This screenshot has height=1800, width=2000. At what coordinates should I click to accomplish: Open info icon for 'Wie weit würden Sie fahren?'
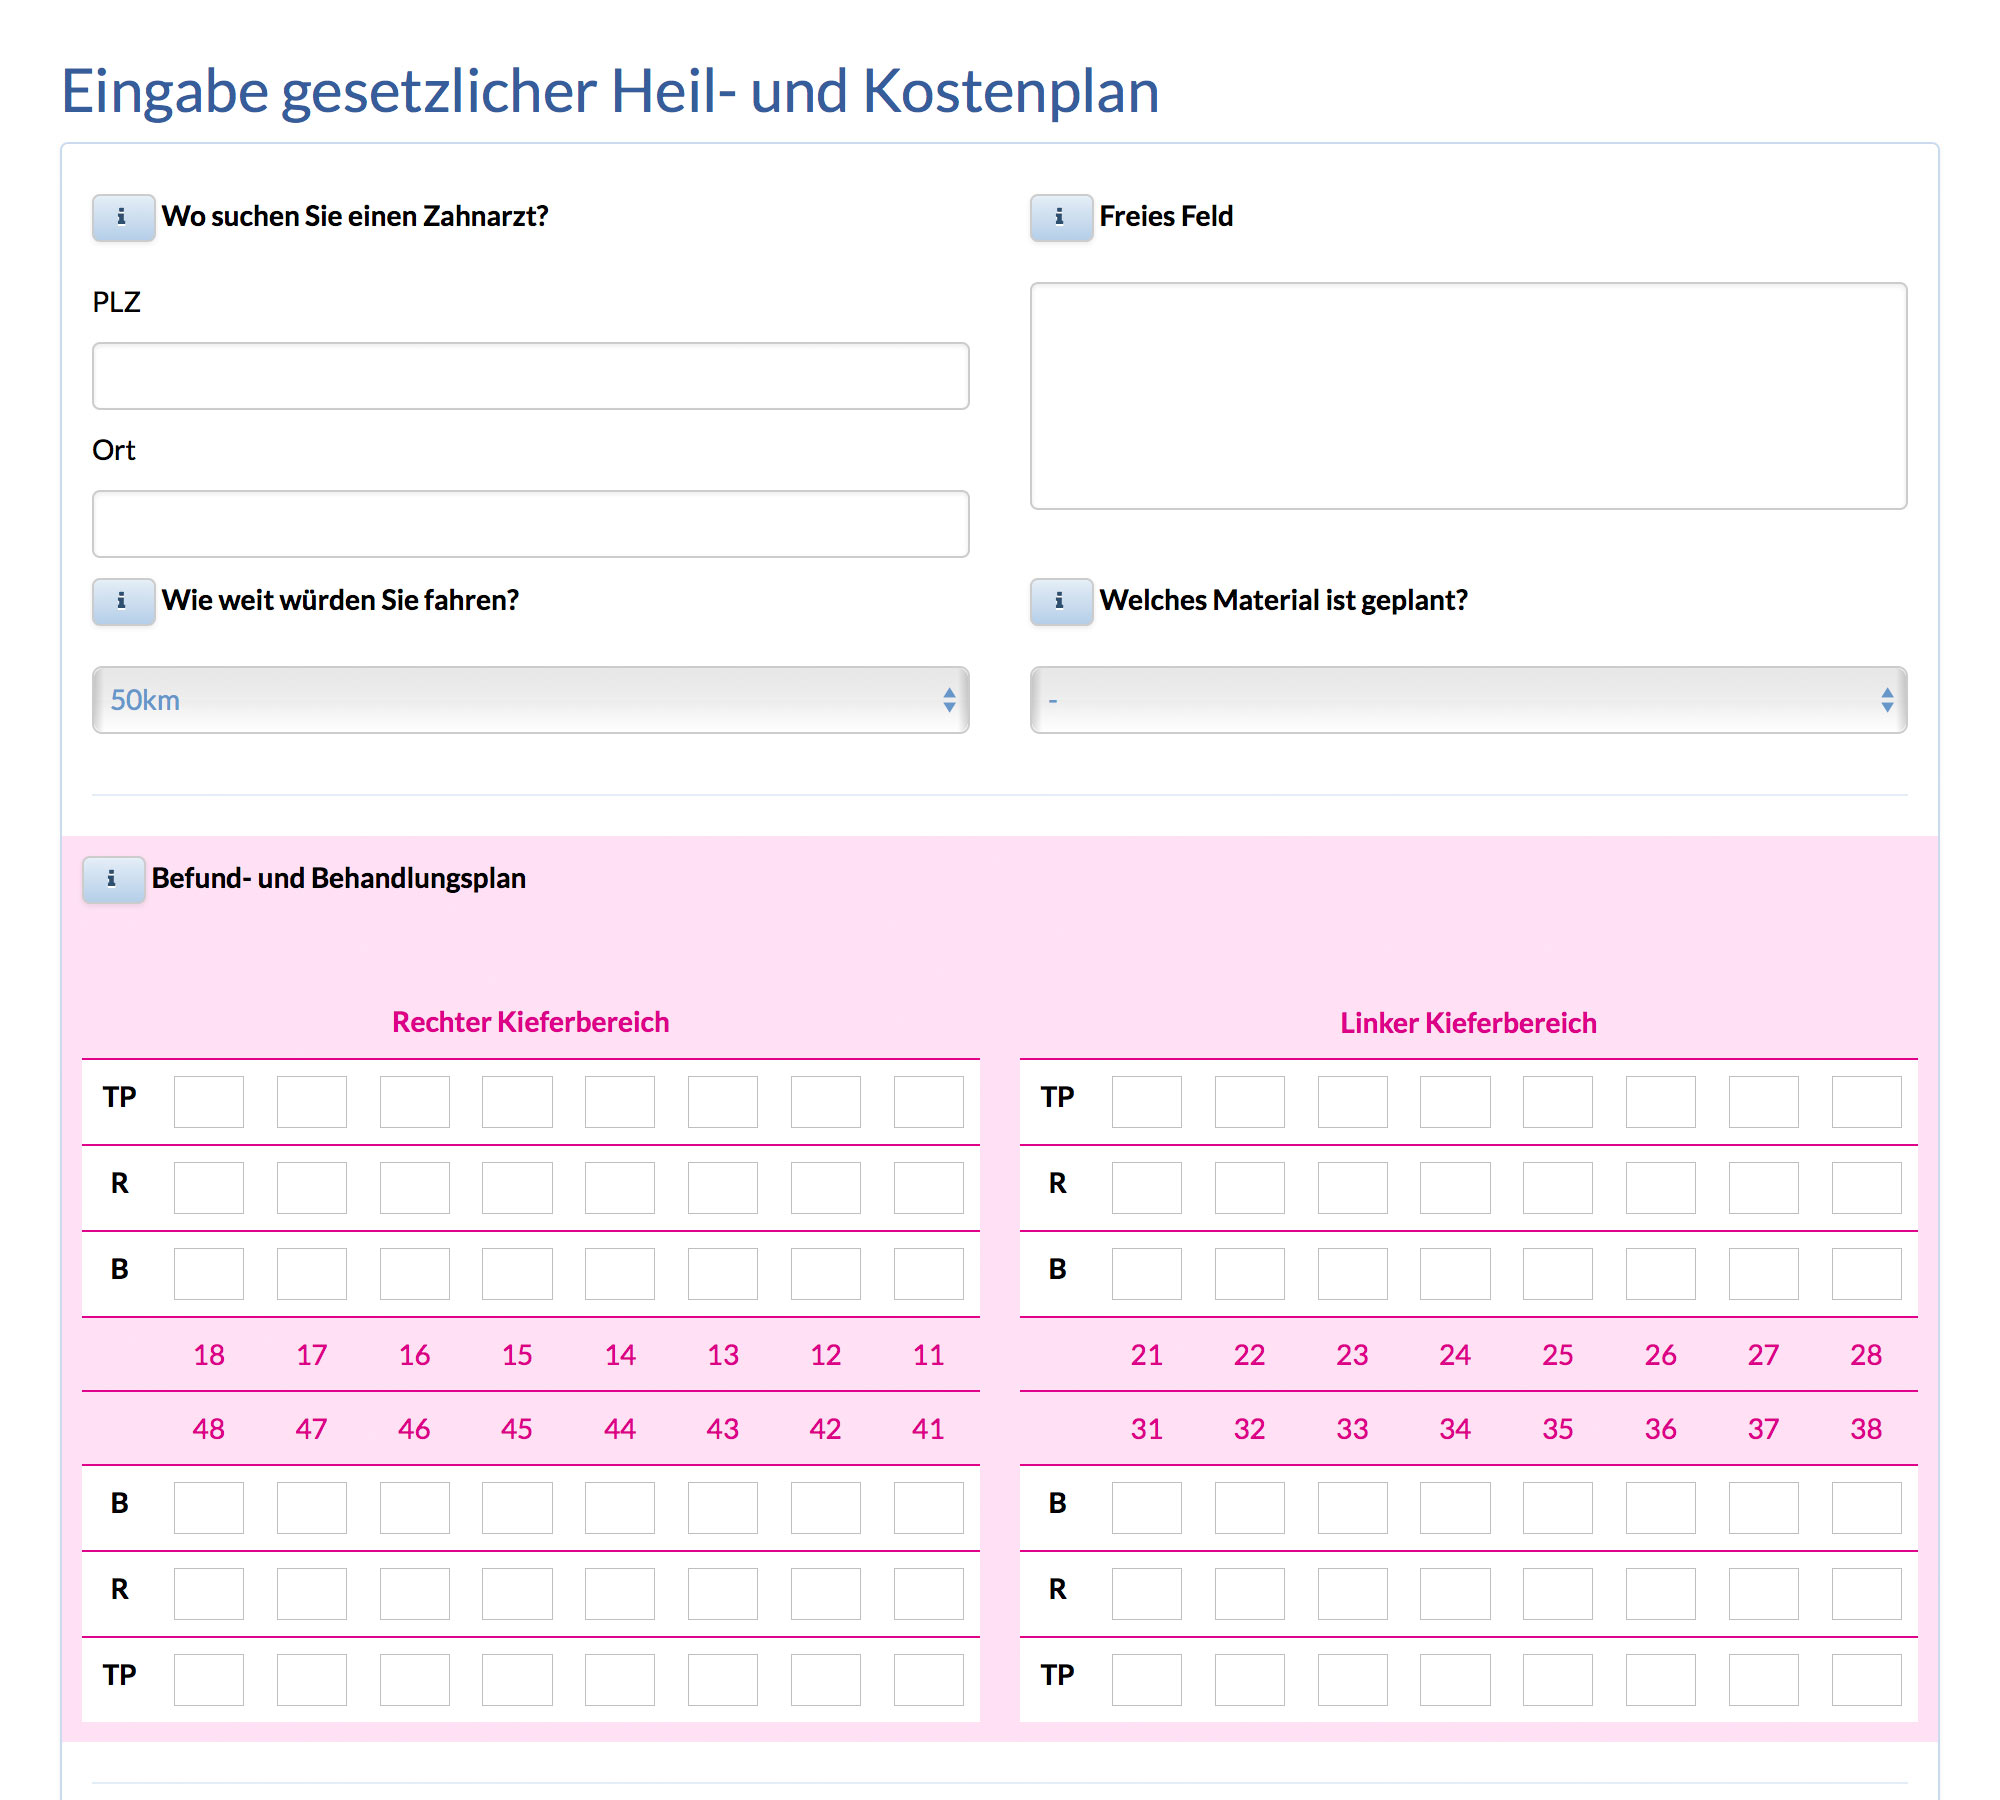123,601
